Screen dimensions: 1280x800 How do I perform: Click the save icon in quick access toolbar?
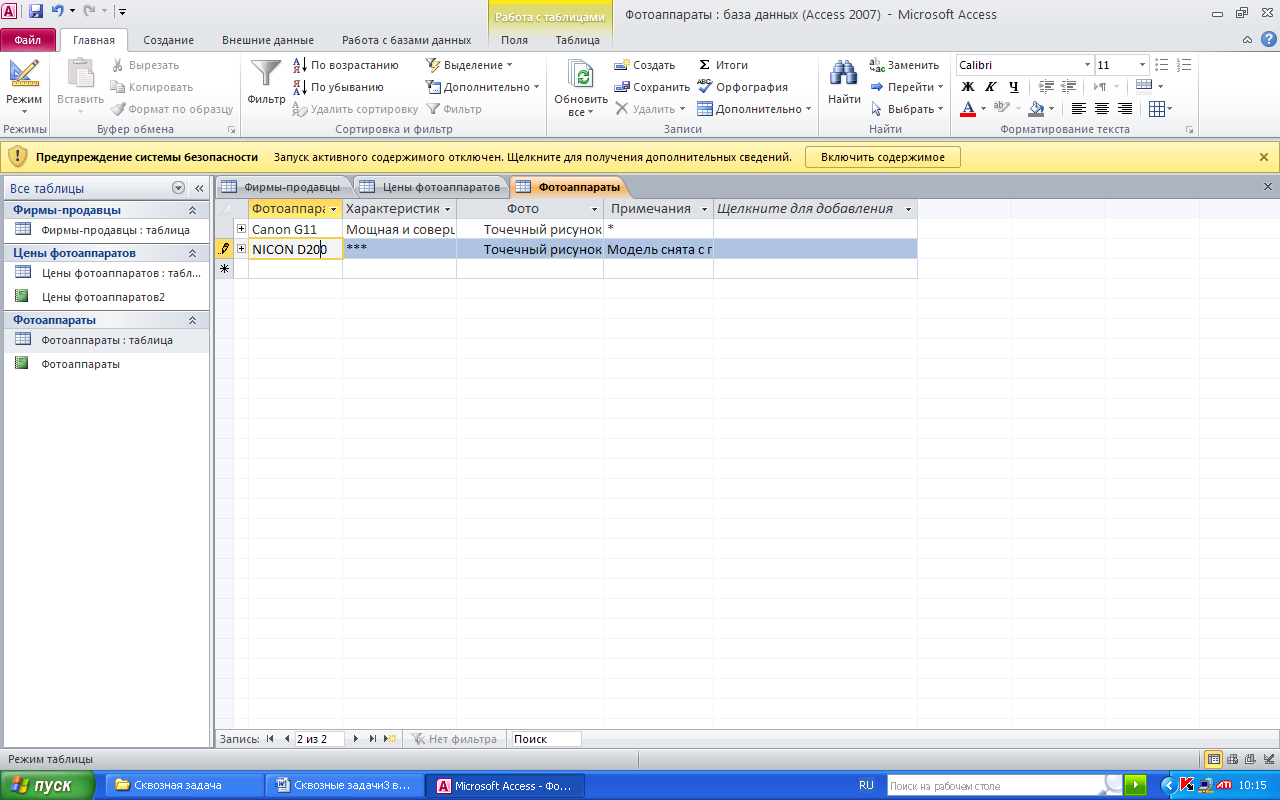click(36, 11)
